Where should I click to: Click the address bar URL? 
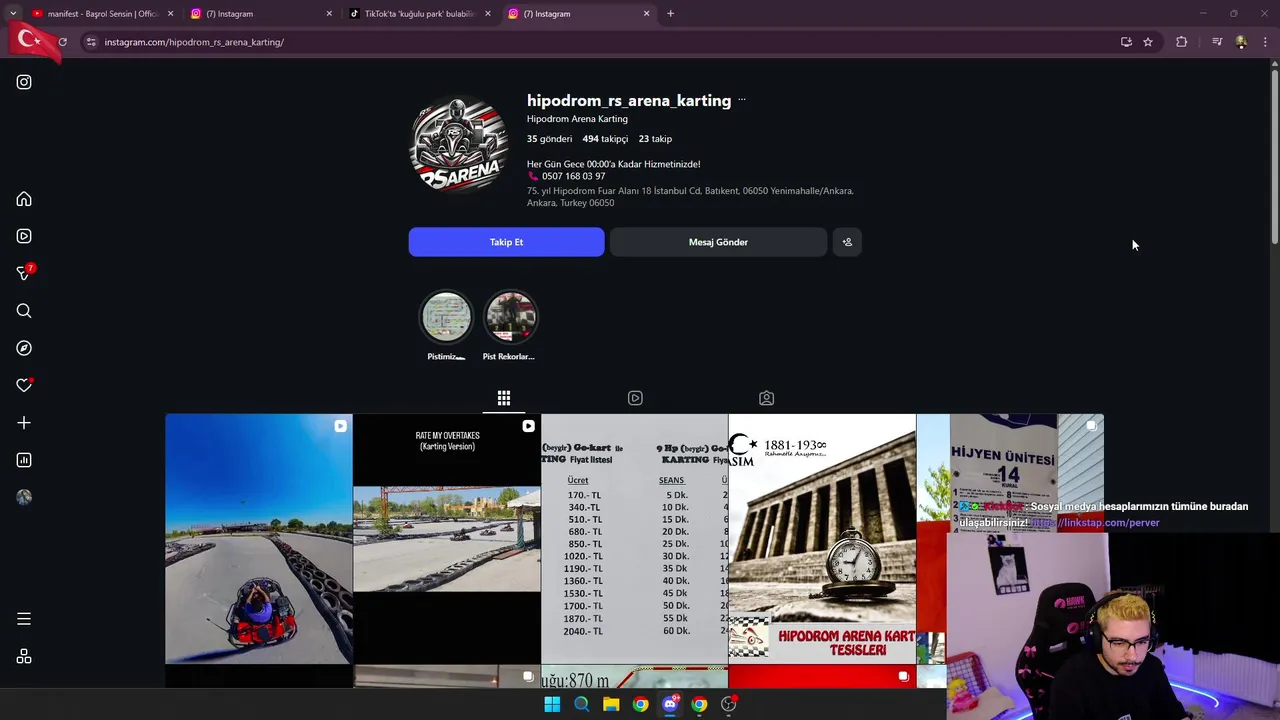point(194,42)
